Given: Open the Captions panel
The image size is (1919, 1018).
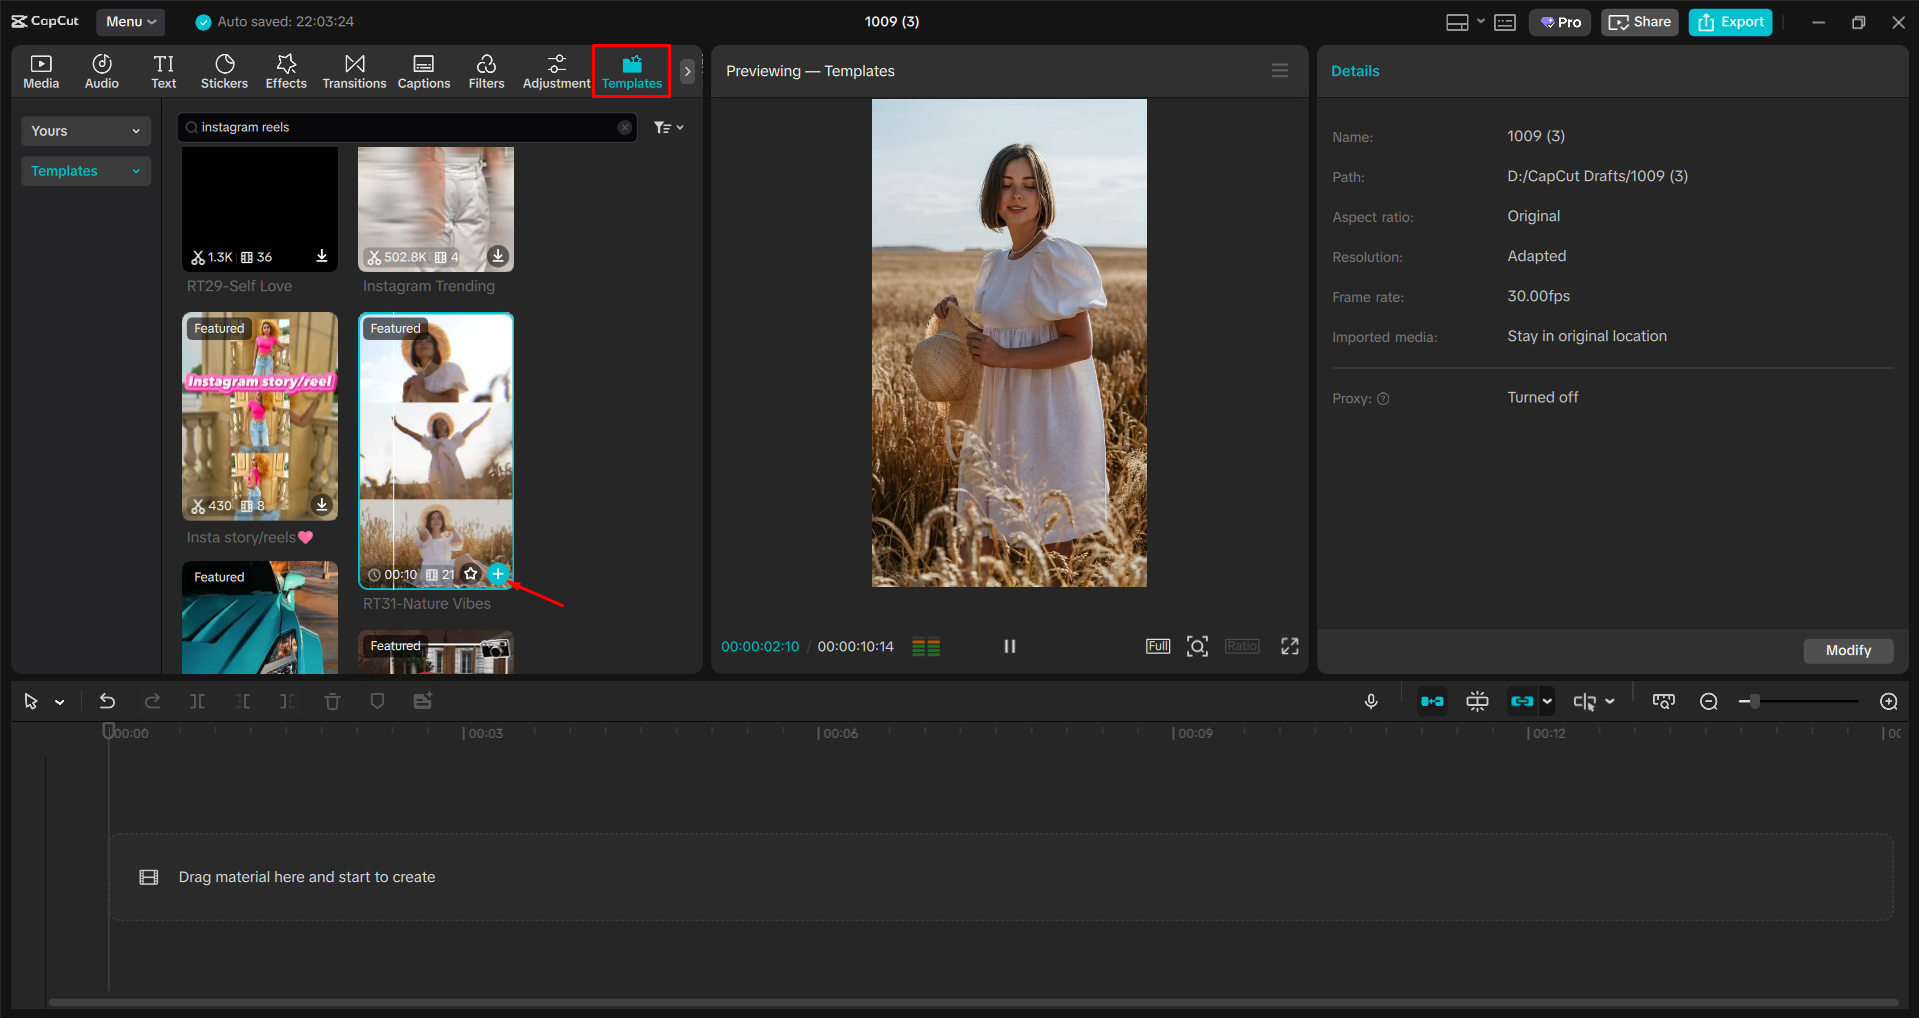Looking at the screenshot, I should coord(423,70).
